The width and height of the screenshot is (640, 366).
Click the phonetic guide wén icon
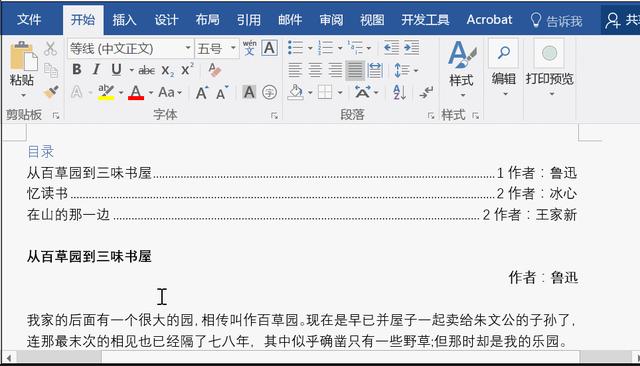[249, 48]
